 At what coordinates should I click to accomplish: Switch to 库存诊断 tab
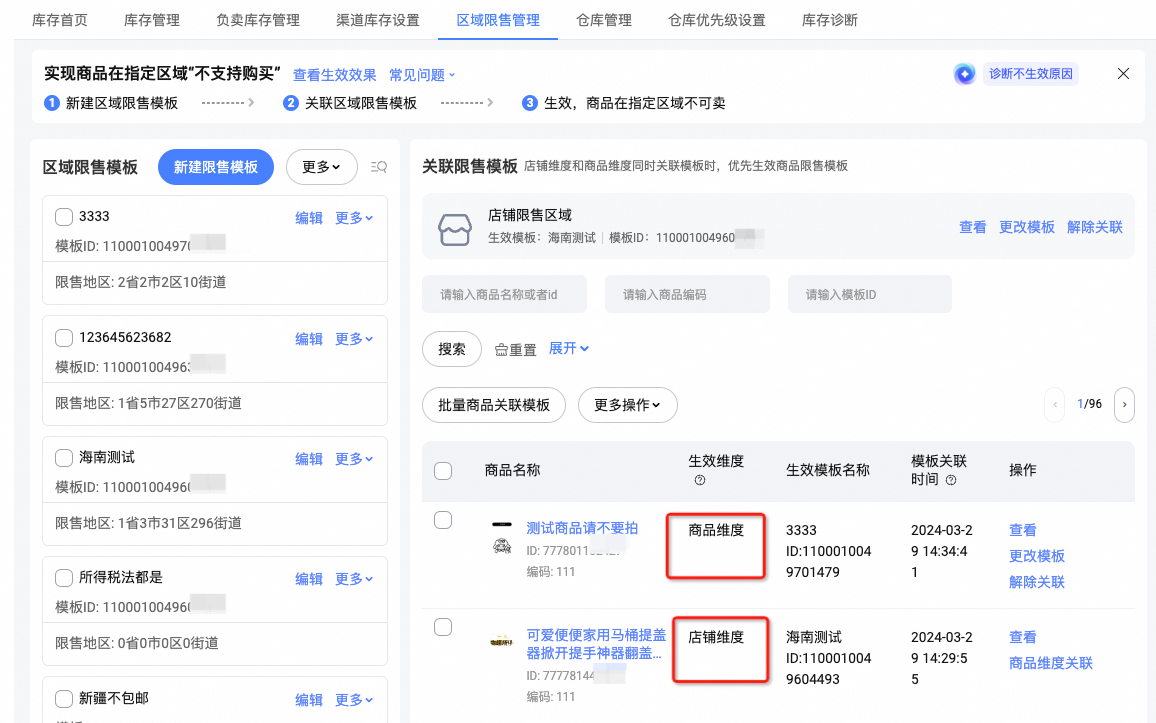pos(829,20)
